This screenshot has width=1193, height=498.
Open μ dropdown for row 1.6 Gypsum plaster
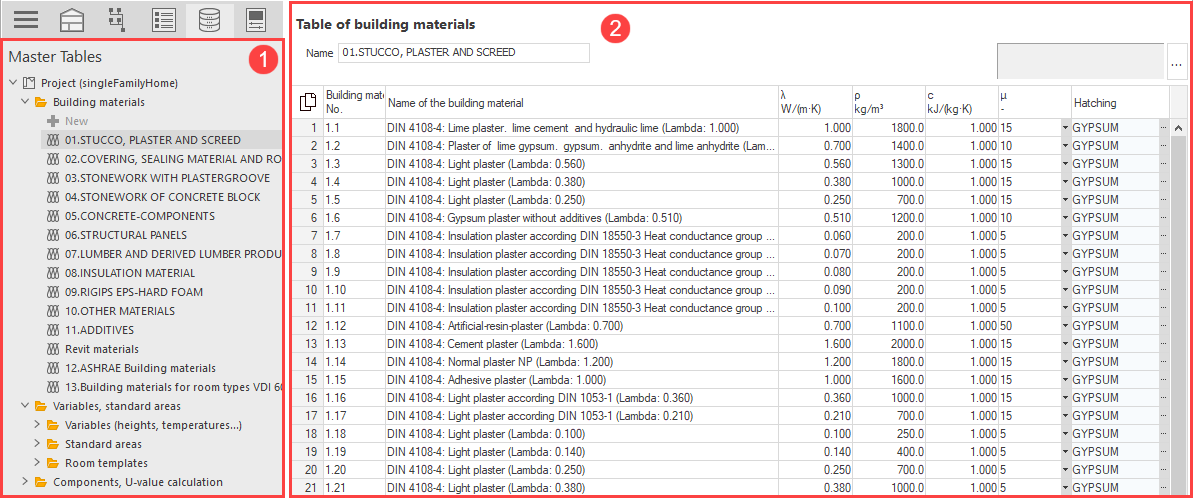(1065, 217)
